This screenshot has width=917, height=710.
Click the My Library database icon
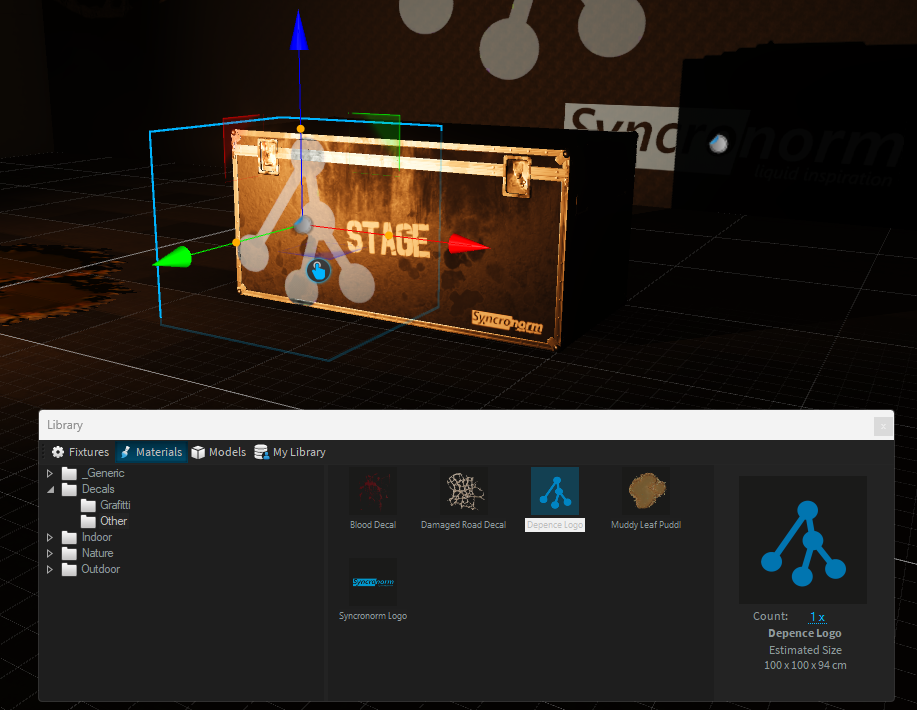(x=261, y=452)
